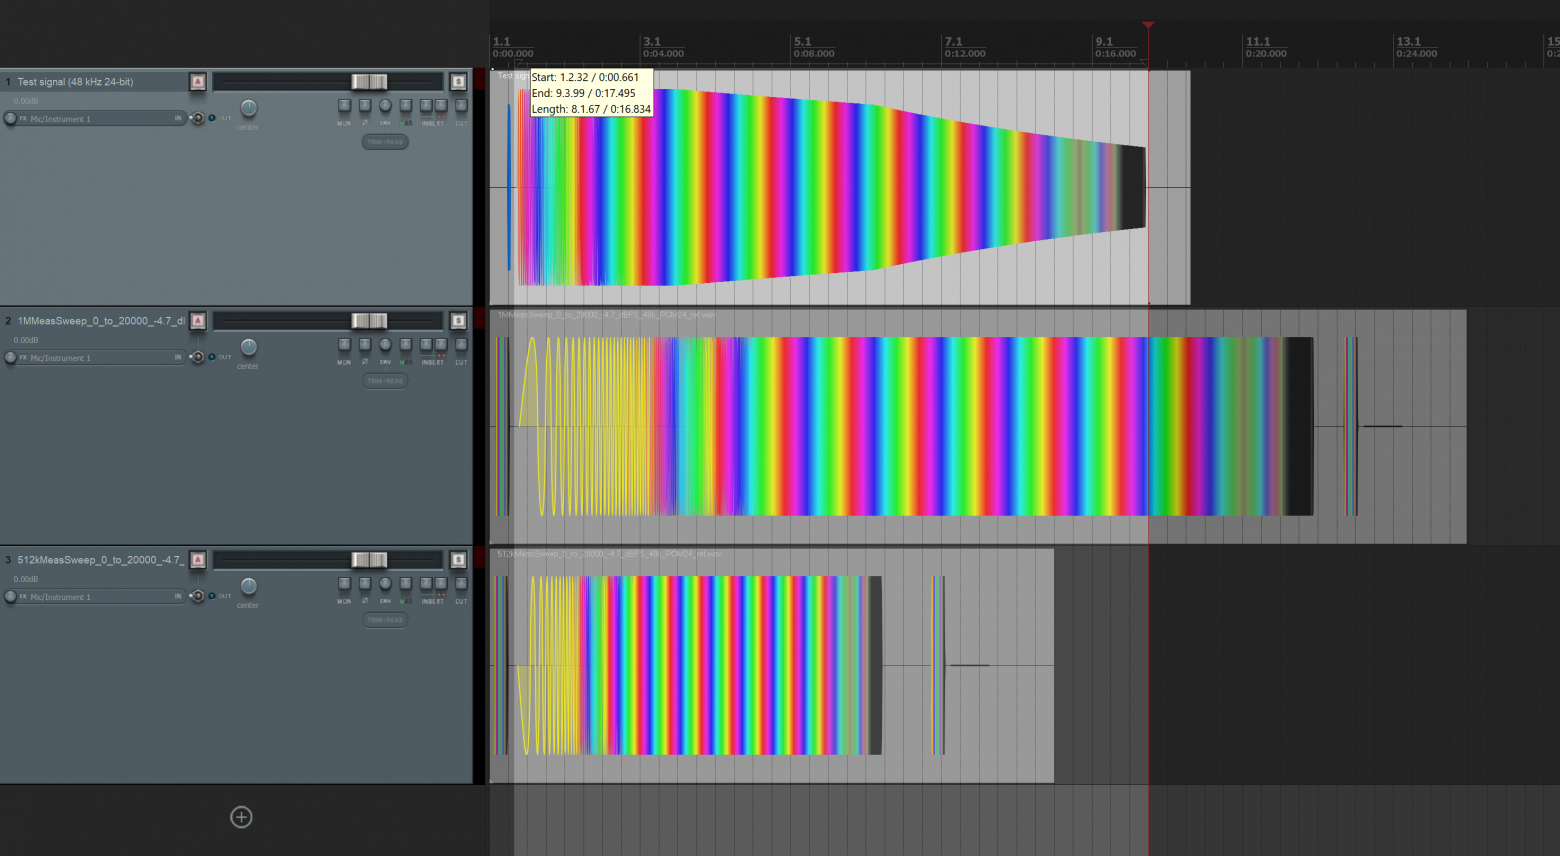Toggle CUT mute on Test signal track
This screenshot has height=856, width=1560.
click(x=461, y=105)
